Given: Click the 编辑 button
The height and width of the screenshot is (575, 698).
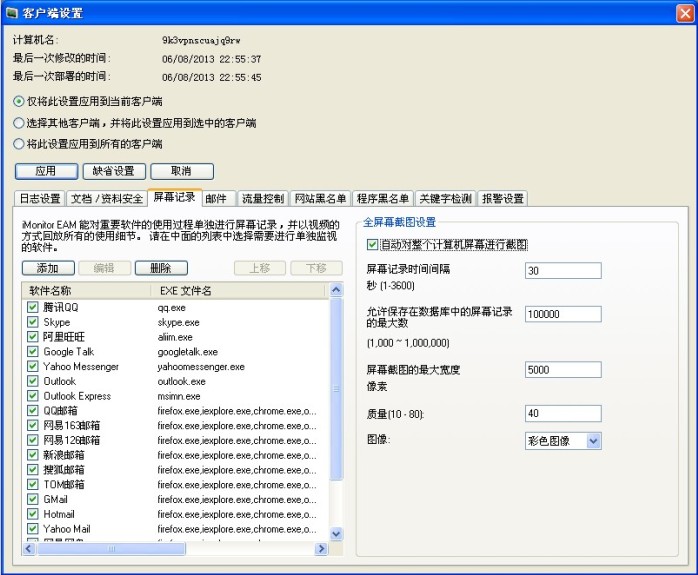Looking at the screenshot, I should 105,268.
